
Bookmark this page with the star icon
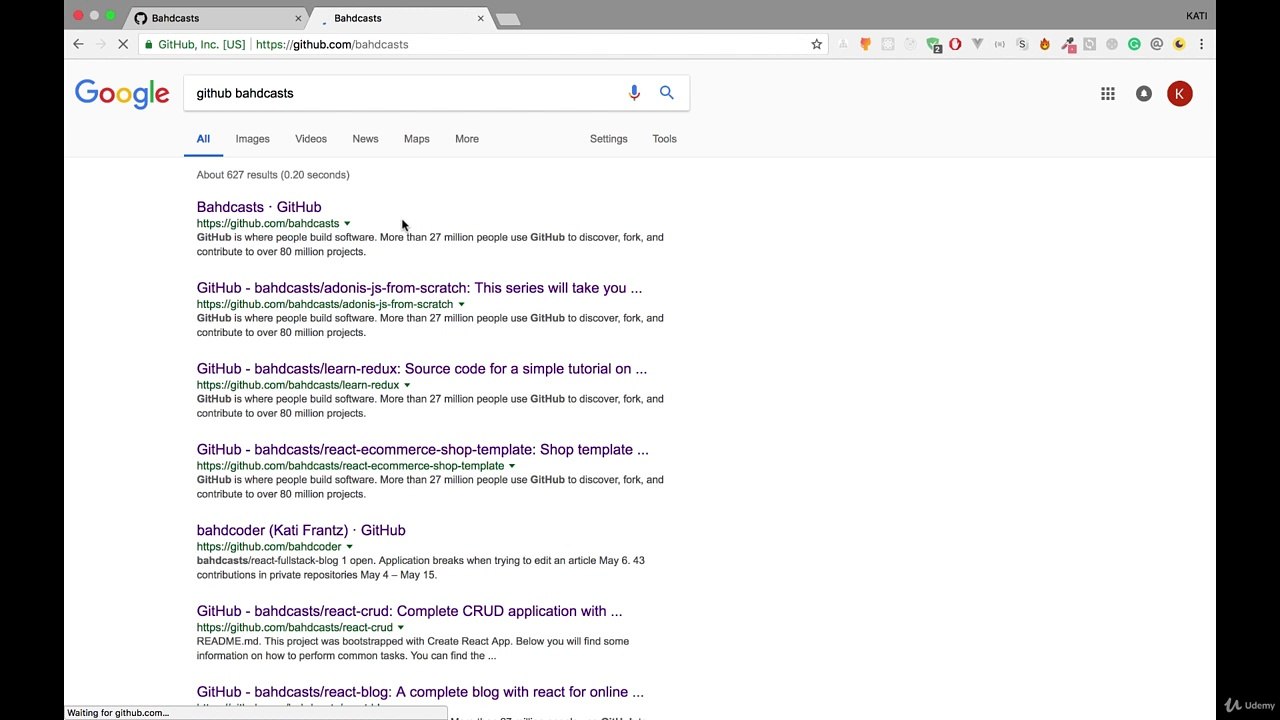[x=816, y=44]
